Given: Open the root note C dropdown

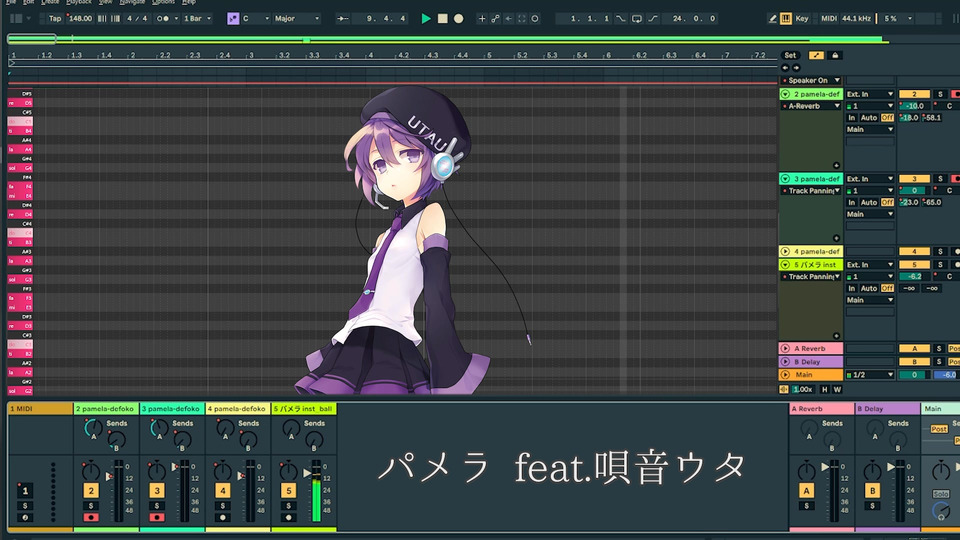Looking at the screenshot, I should pyautogui.click(x=255, y=18).
